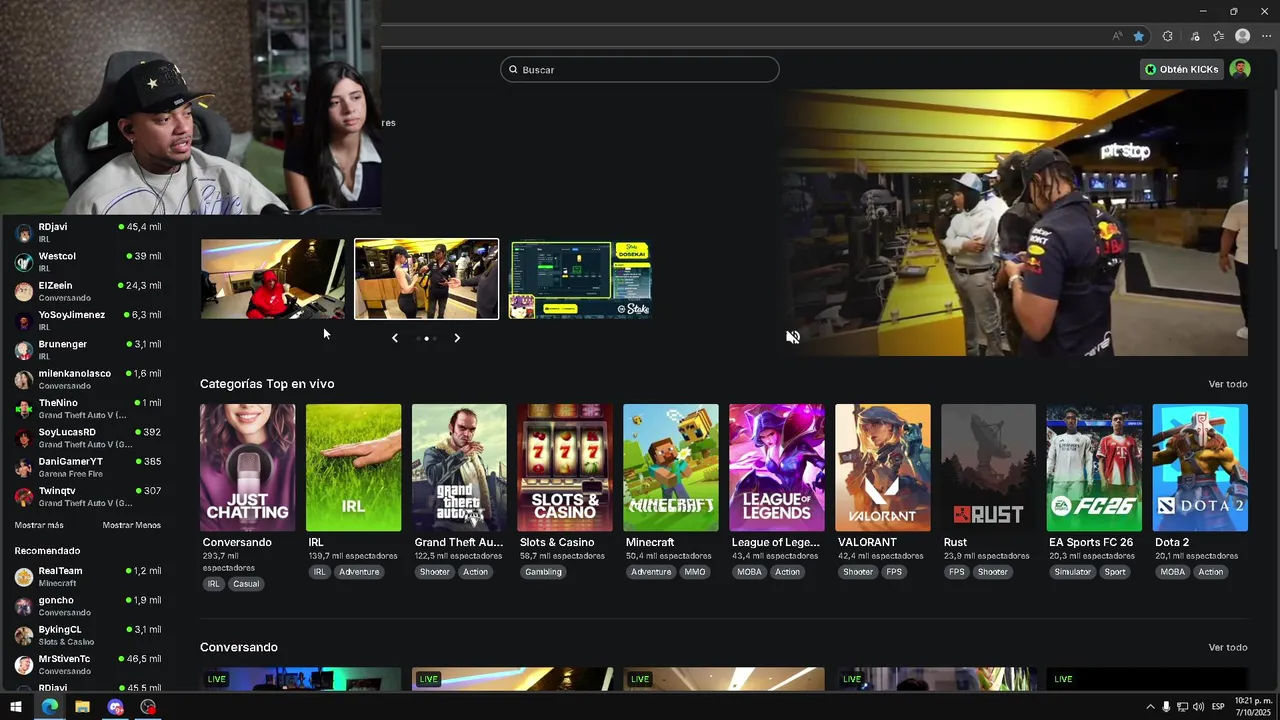Open the Just Chatting category card
This screenshot has width=1280, height=720.
pos(247,467)
